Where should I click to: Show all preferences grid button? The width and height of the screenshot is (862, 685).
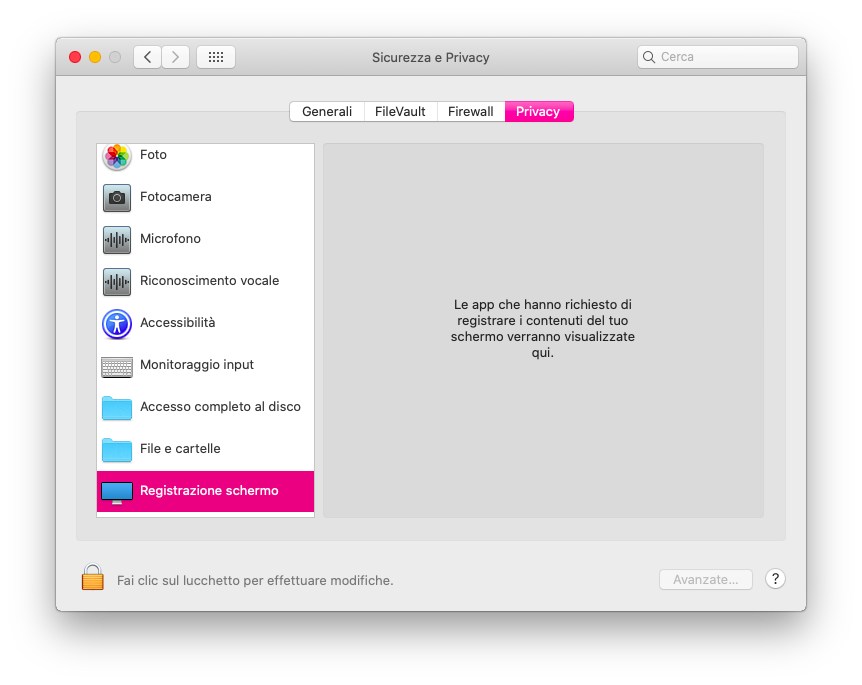(216, 57)
